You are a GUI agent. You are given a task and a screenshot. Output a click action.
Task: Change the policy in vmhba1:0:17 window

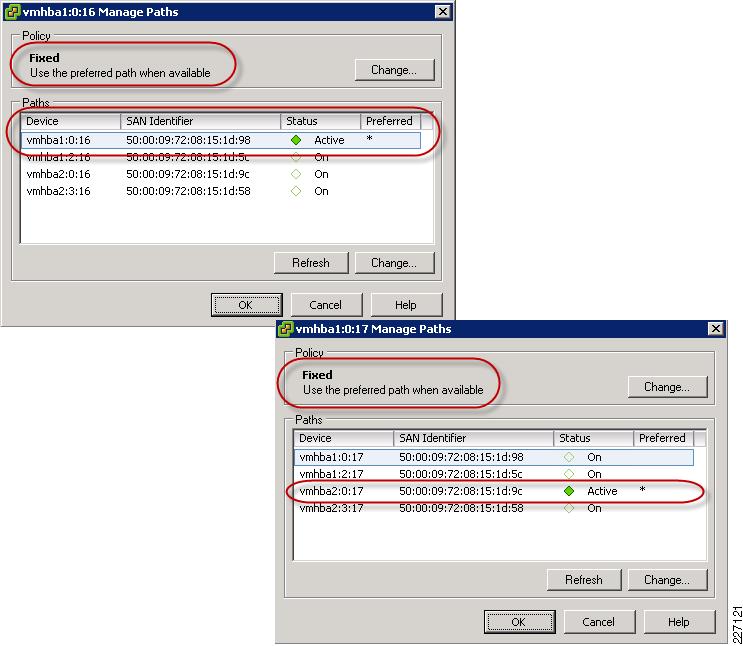pyautogui.click(x=667, y=387)
